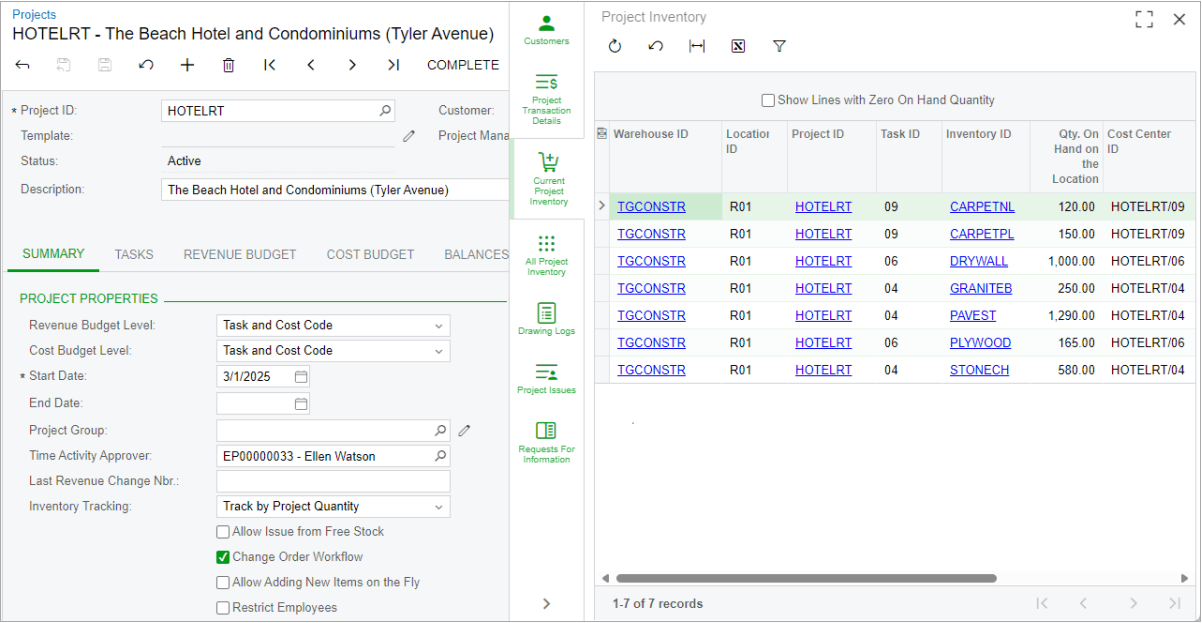The height and width of the screenshot is (623, 1202).
Task: Uncheck Change Order Workflow checkbox
Action: (223, 557)
